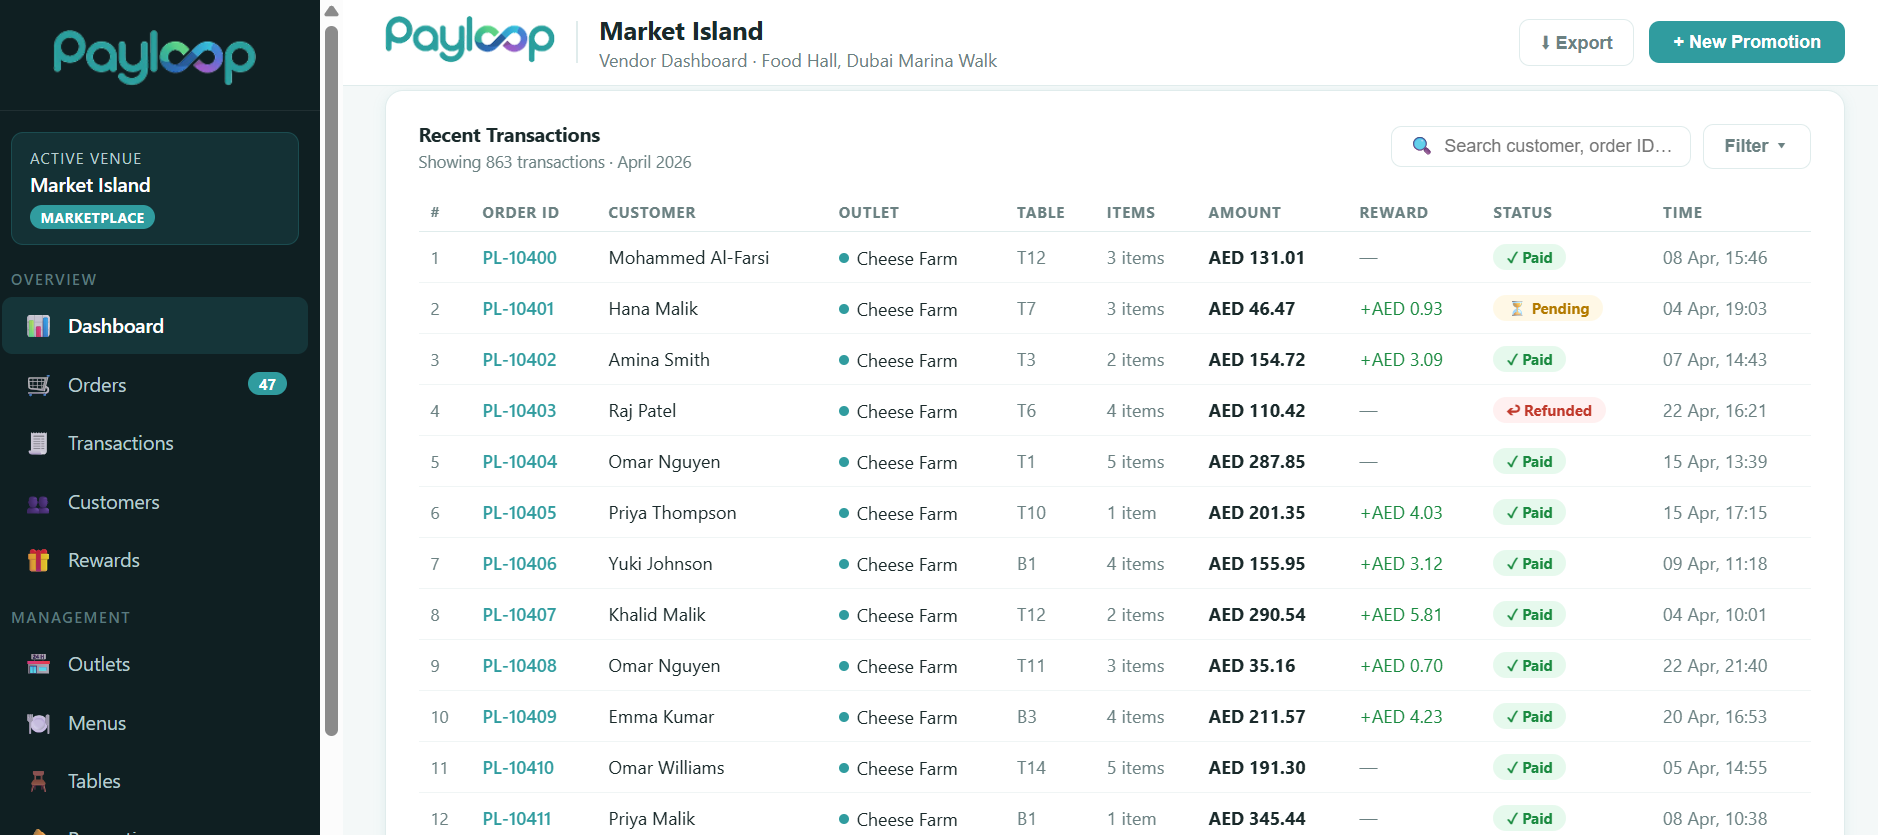Open the Filter dropdown
The height and width of the screenshot is (835, 1878).
[1756, 146]
